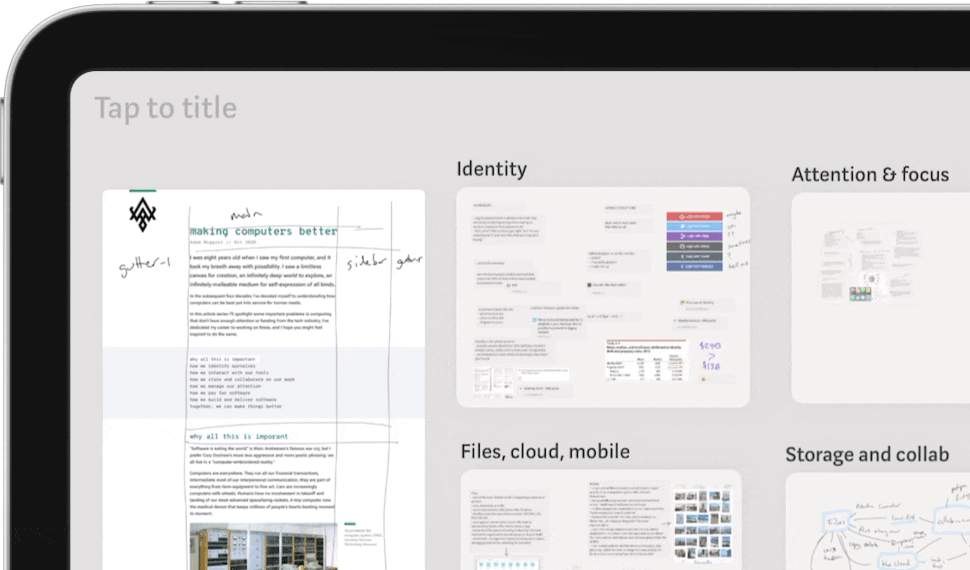Image resolution: width=970 pixels, height=570 pixels.
Task: Click the 'why all this is important' heading
Action: coord(239,436)
